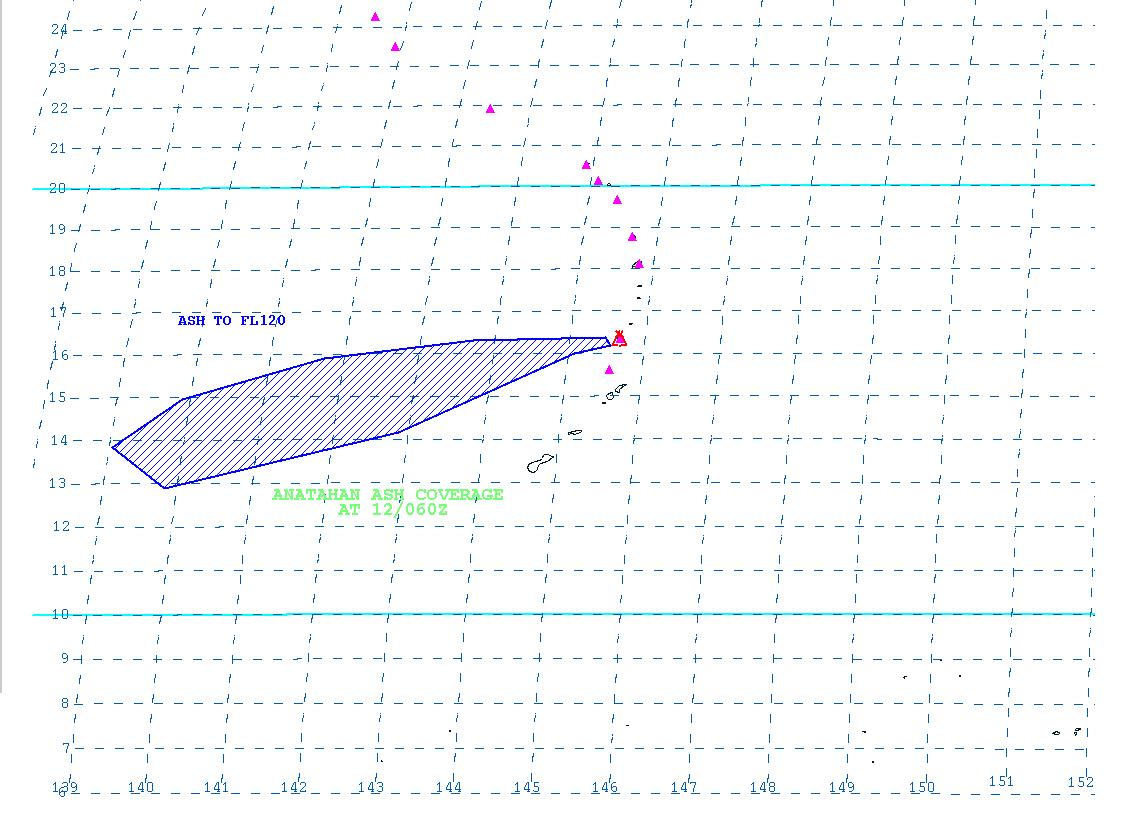Screen dimensions: 1135x830
Task: Click longitude label 152
Action: tap(1081, 782)
